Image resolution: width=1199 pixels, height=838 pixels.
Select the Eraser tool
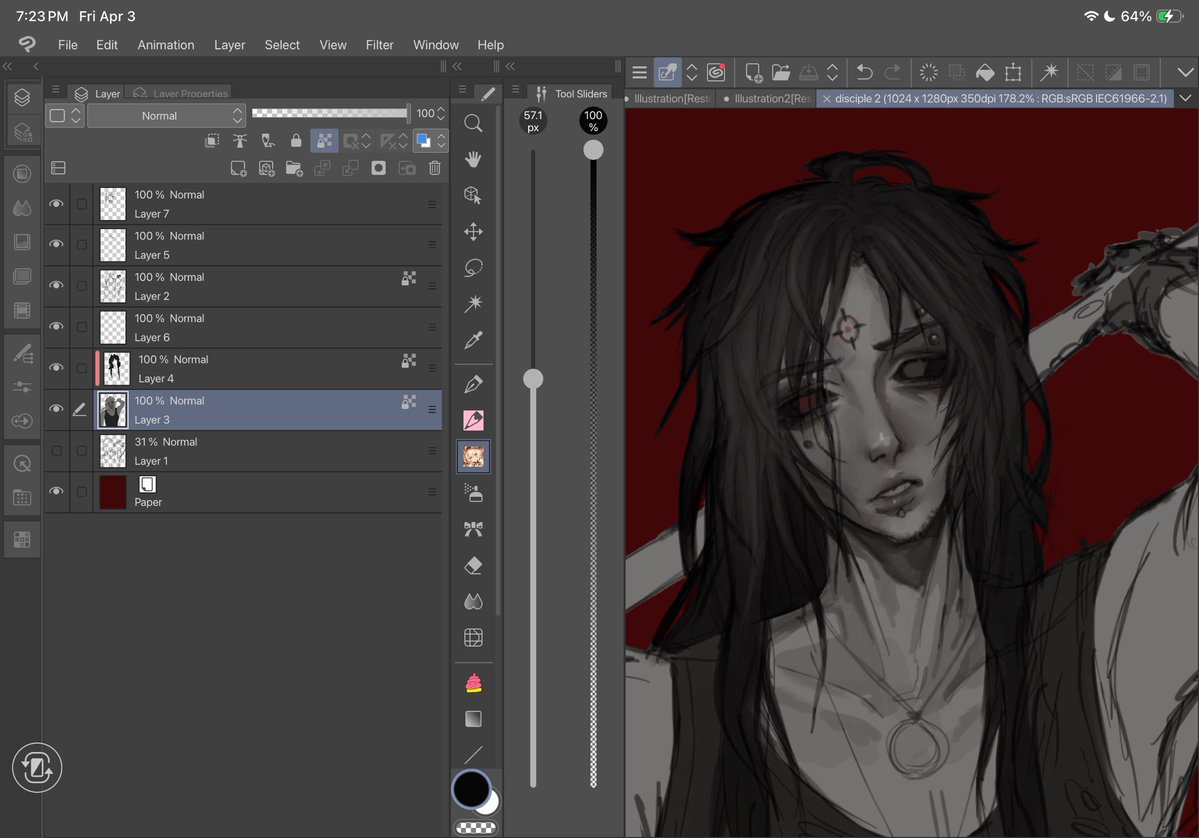click(x=474, y=566)
